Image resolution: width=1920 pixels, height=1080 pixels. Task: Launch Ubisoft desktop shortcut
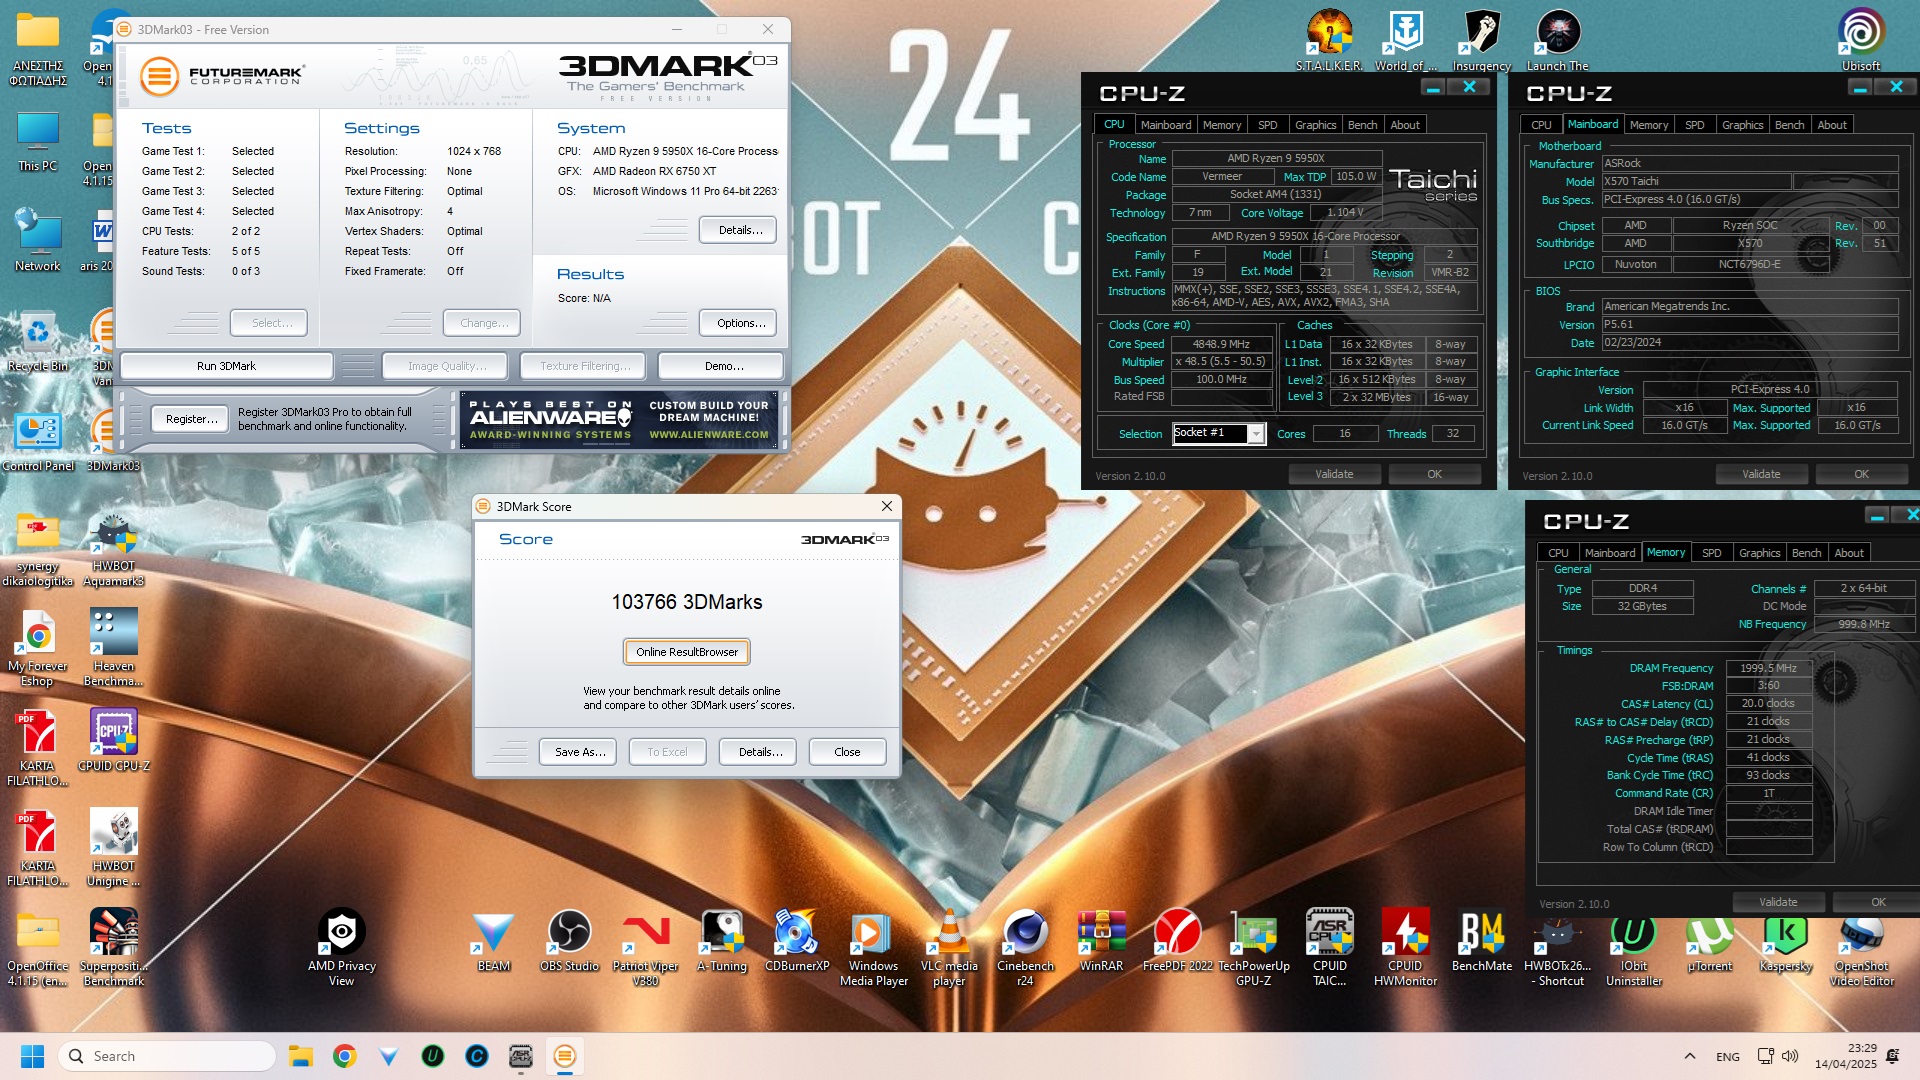click(x=1861, y=41)
